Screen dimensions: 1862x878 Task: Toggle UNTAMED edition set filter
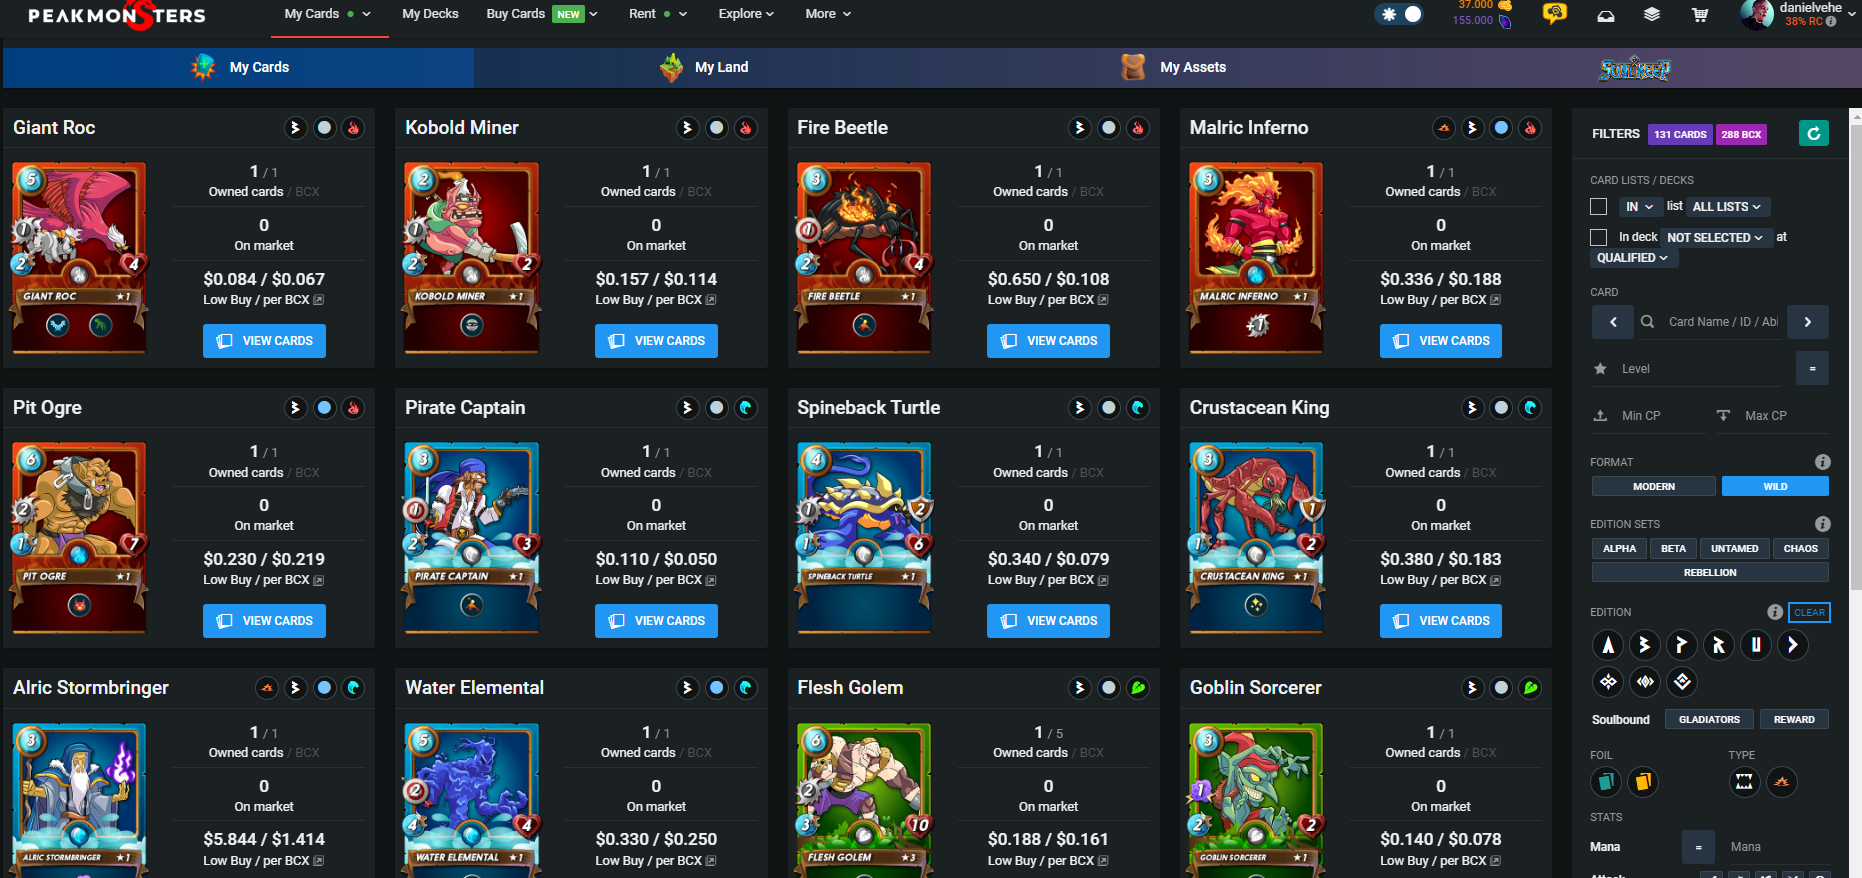1734,548
